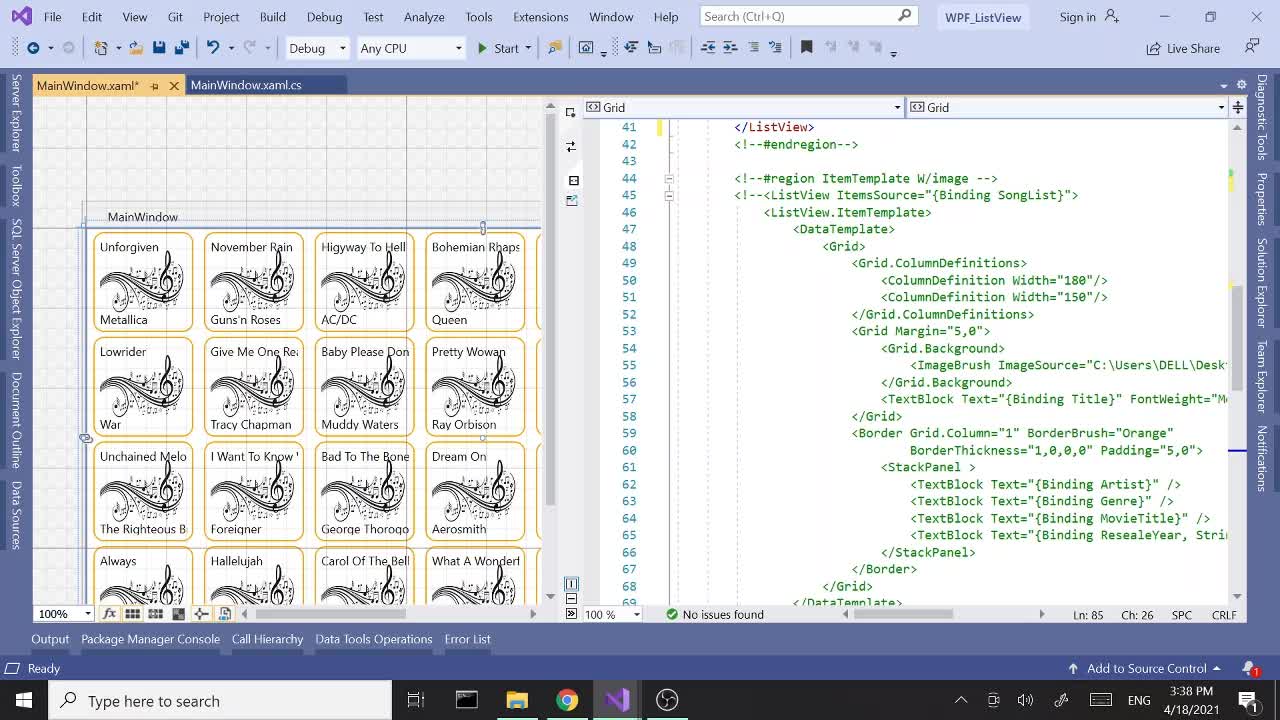The height and width of the screenshot is (720, 1280).
Task: Open the Build menu
Action: [x=272, y=17]
